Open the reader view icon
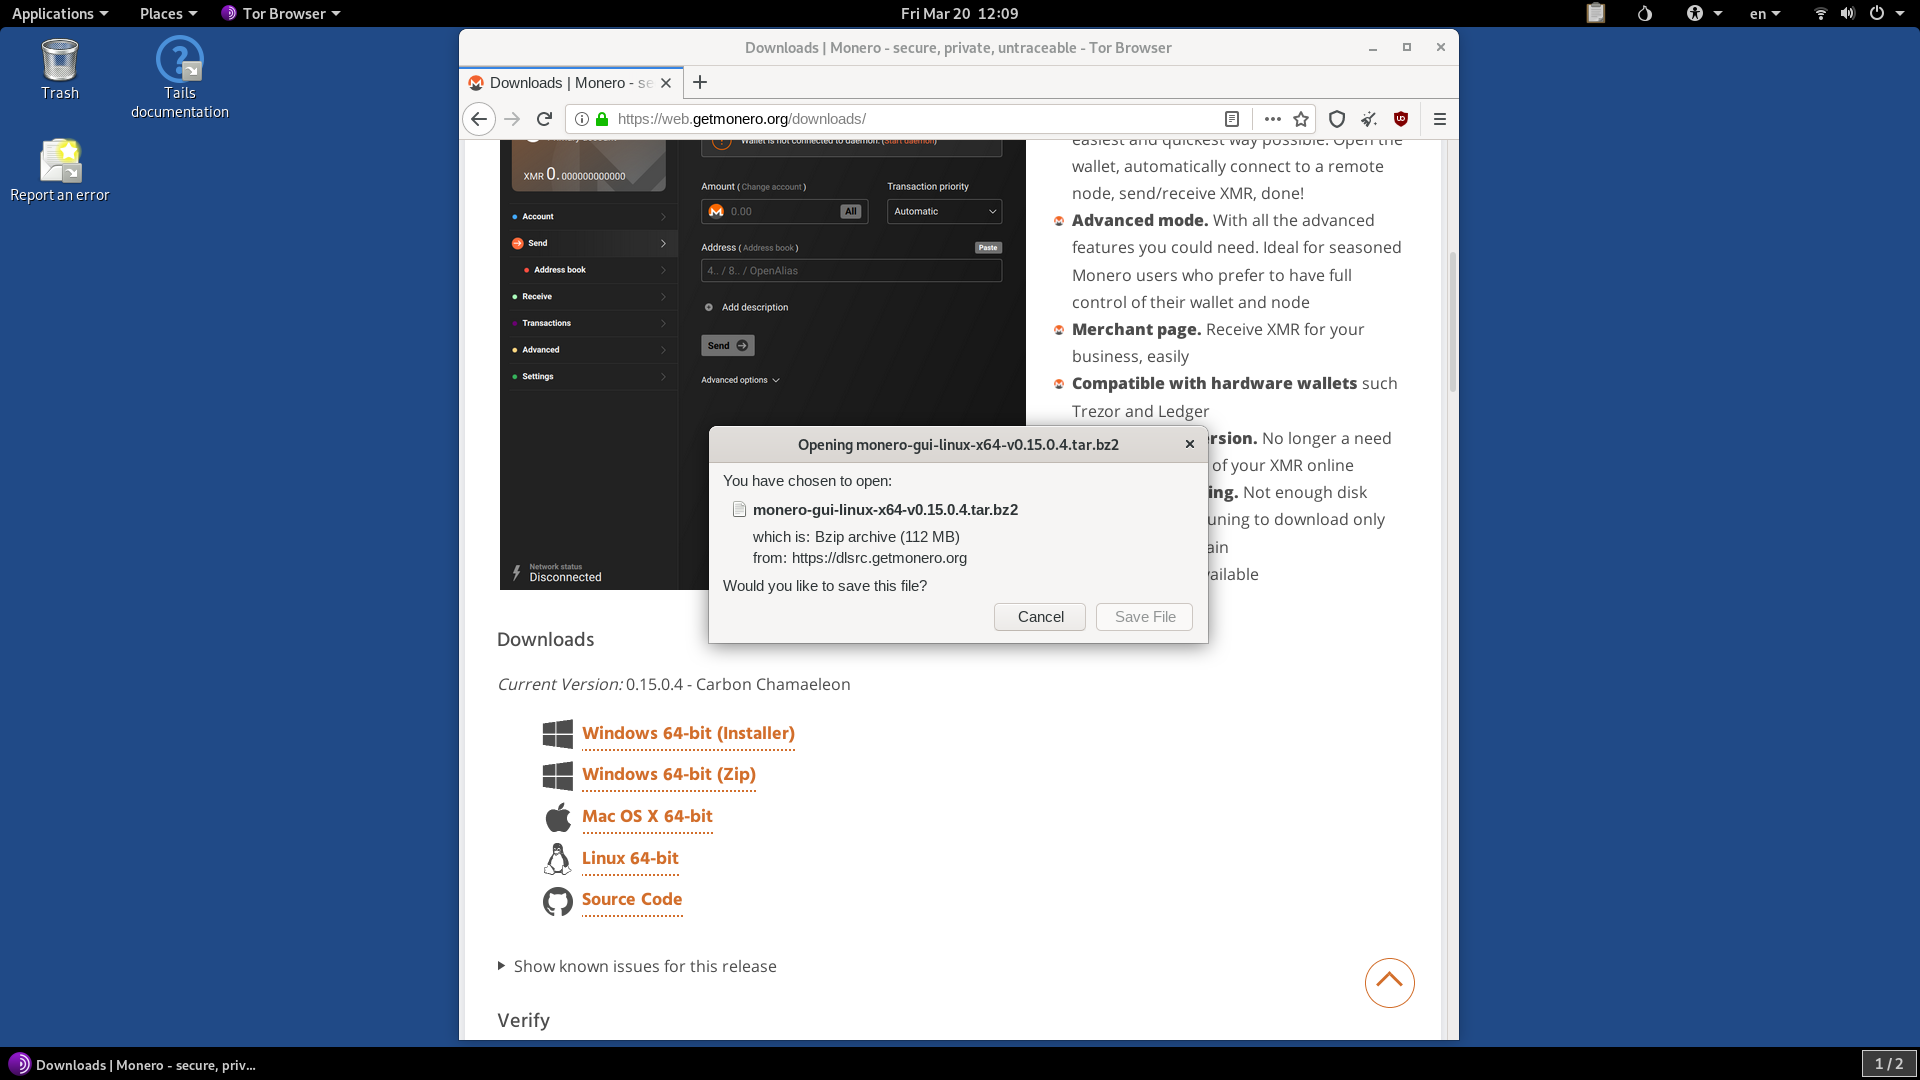This screenshot has height=1080, width=1920. coord(1232,119)
